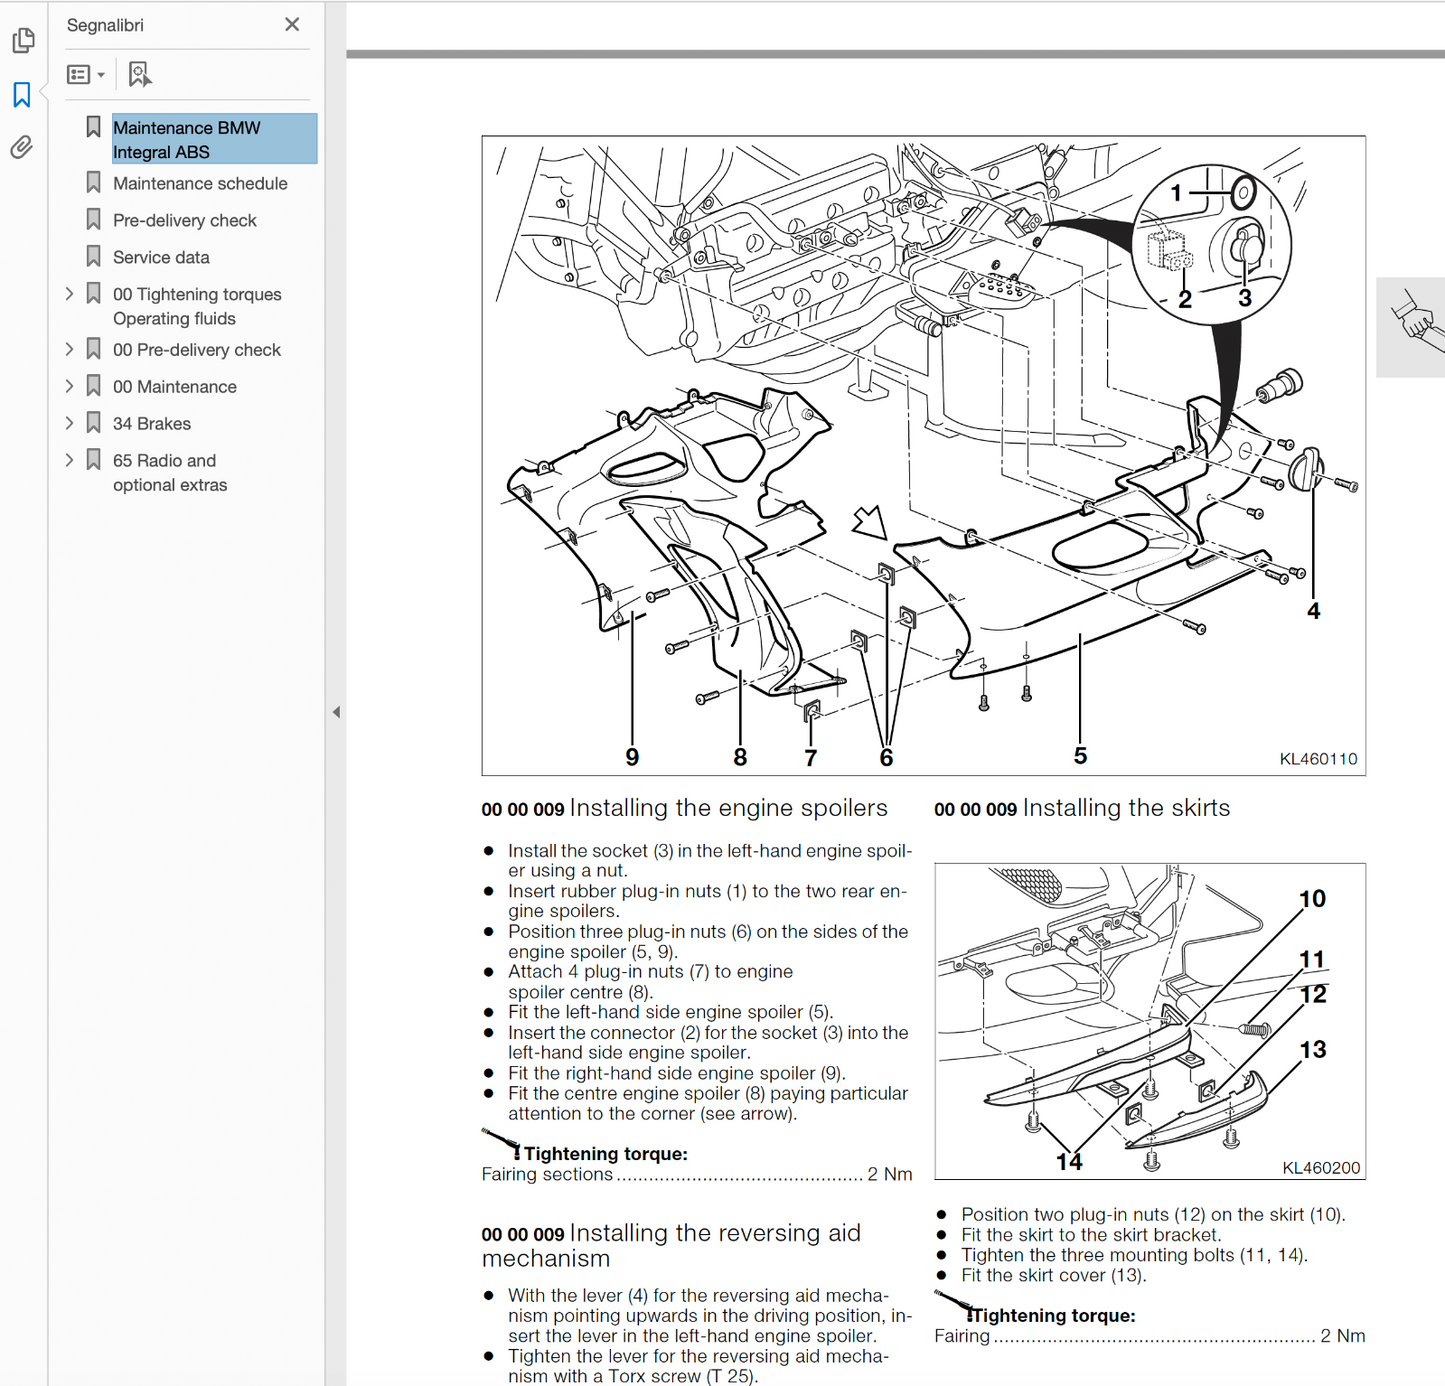Viewport: 1445px width, 1386px height.
Task: Open the Pre-delivery check bookmark
Action: pos(184,220)
